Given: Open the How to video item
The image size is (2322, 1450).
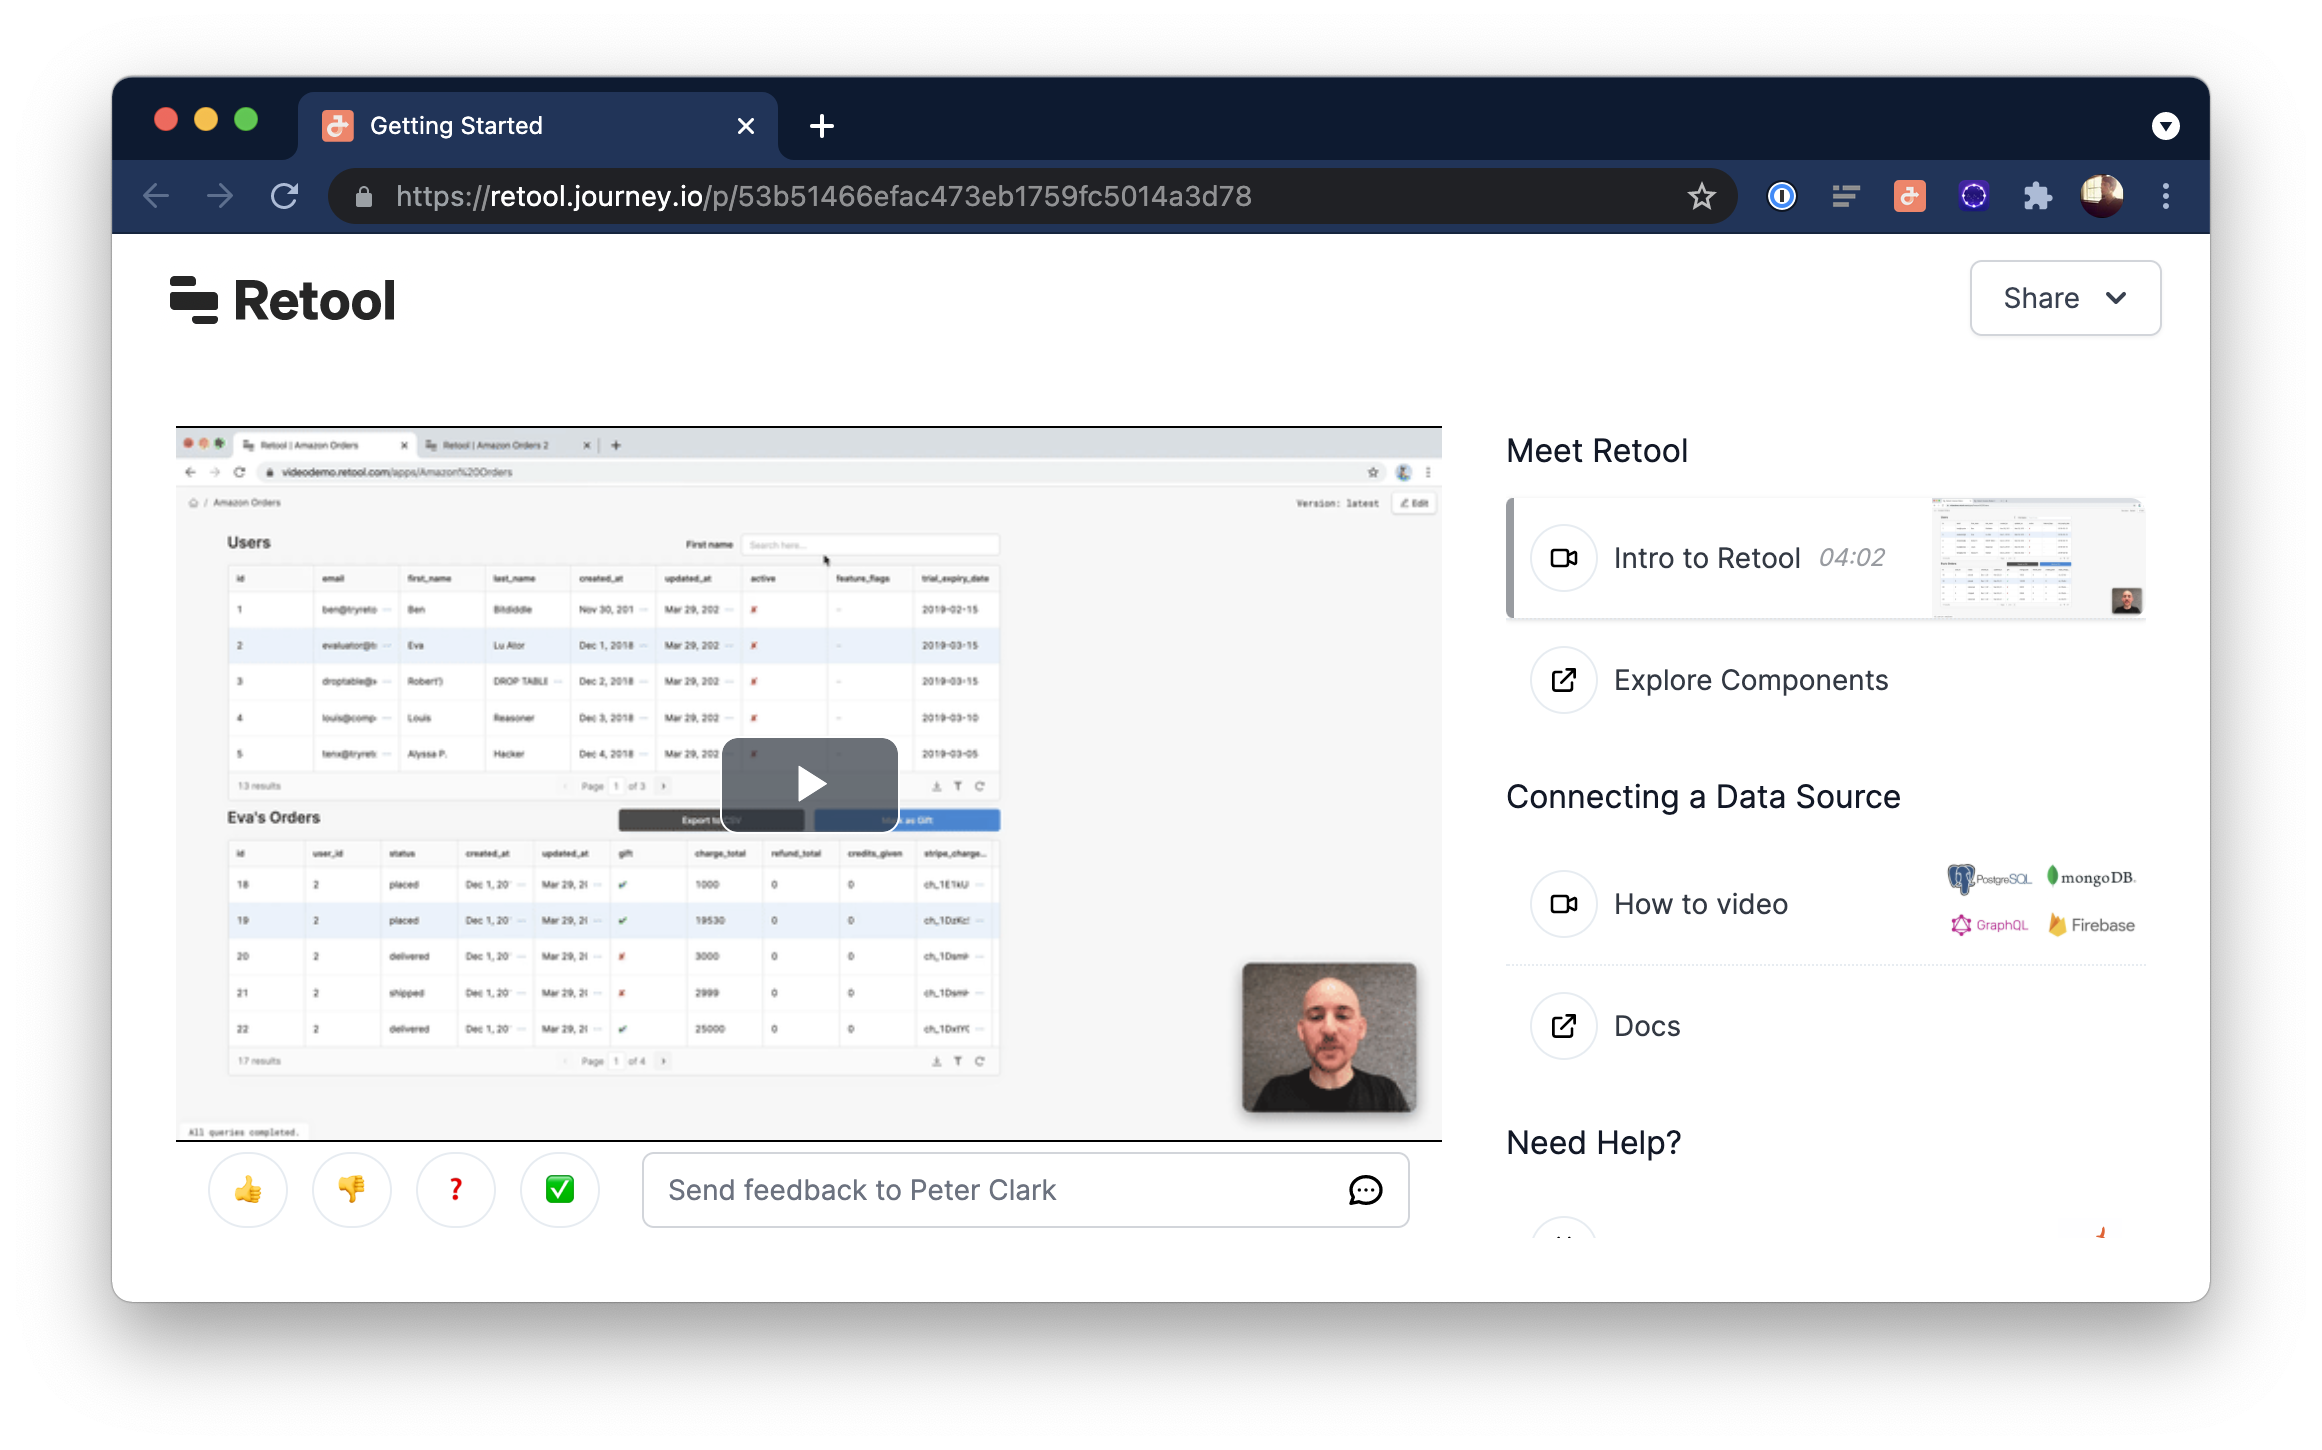Looking at the screenshot, I should [x=1700, y=904].
